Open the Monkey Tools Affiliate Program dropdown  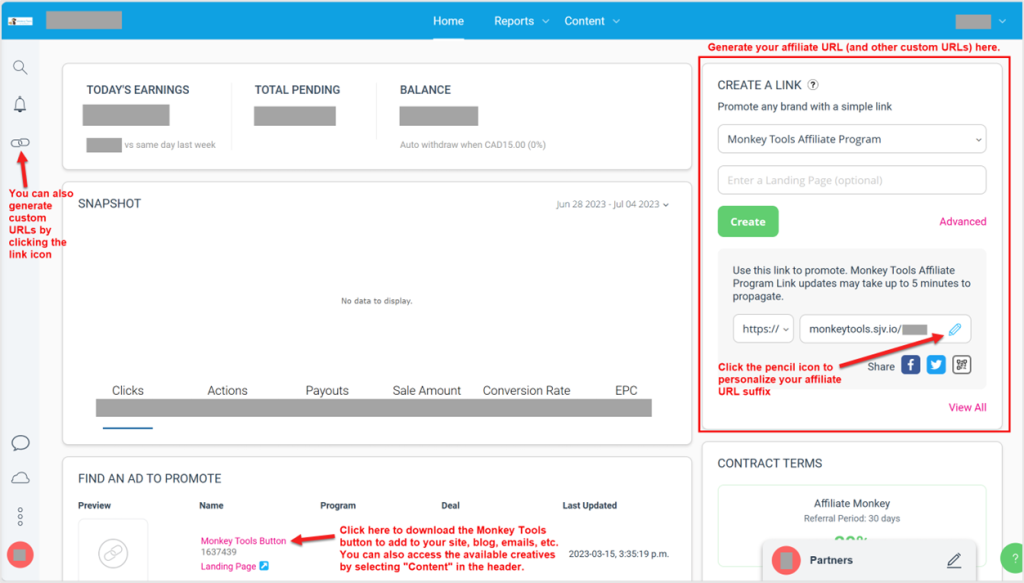pos(851,138)
